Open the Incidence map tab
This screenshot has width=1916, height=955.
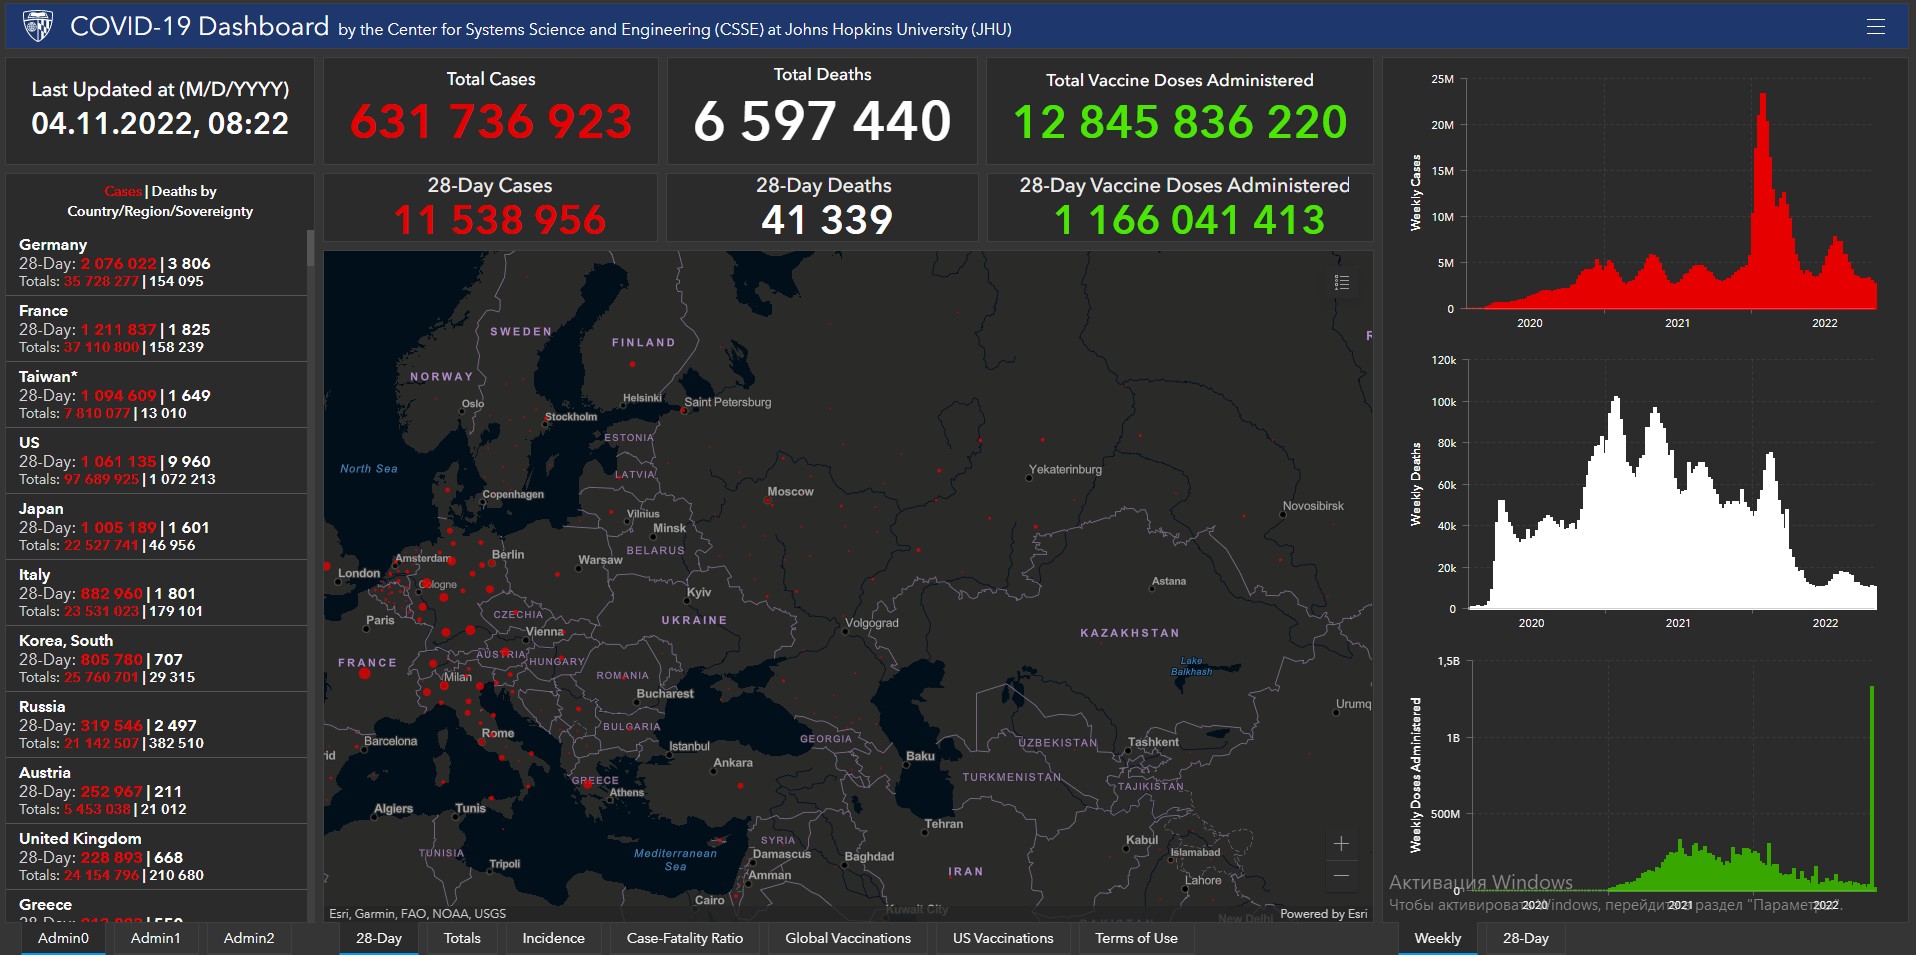(553, 938)
